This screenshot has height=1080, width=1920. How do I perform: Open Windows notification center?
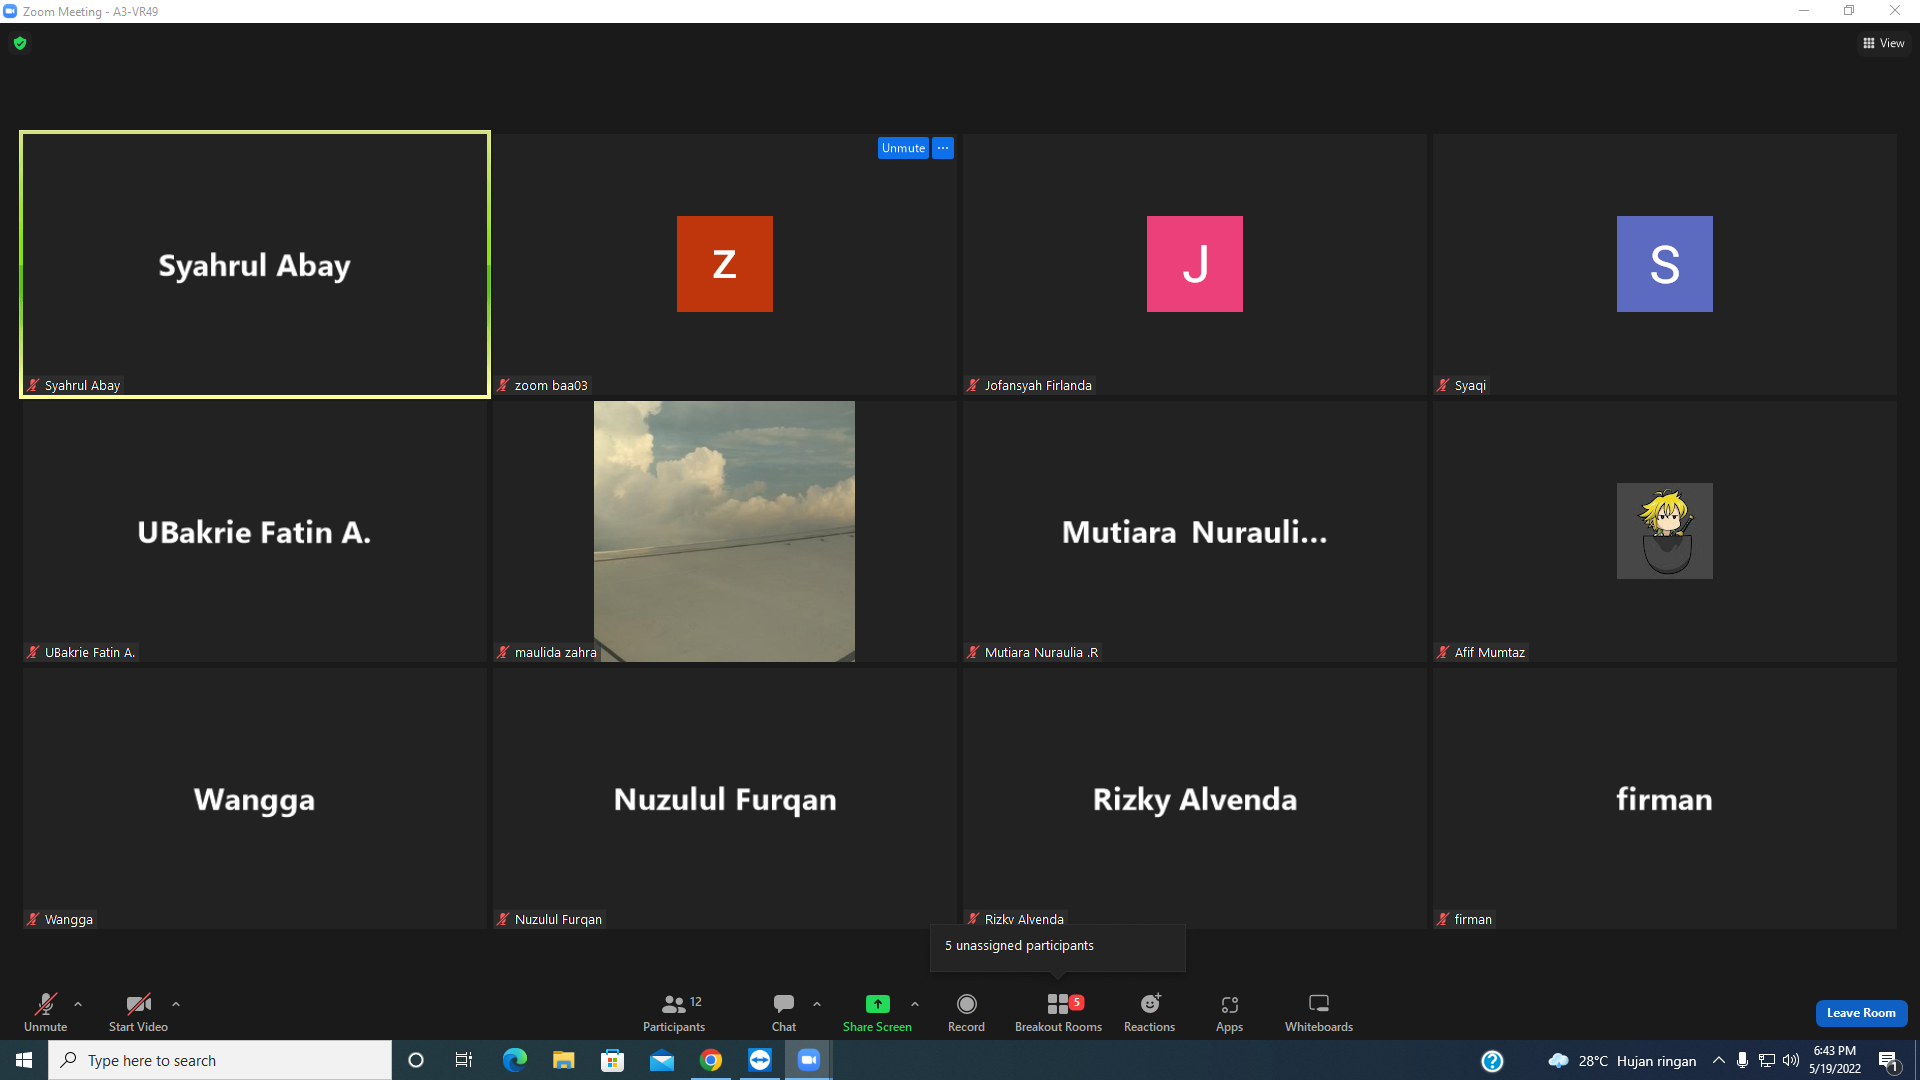point(1890,1061)
